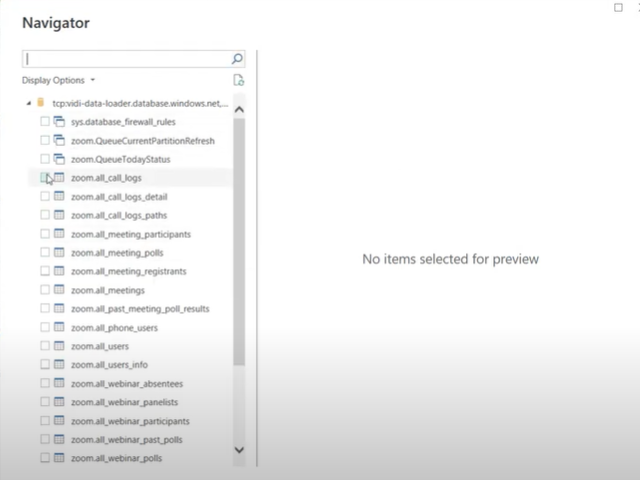
Task: Check the zoom.all_call_logs checkbox
Action: click(45, 178)
